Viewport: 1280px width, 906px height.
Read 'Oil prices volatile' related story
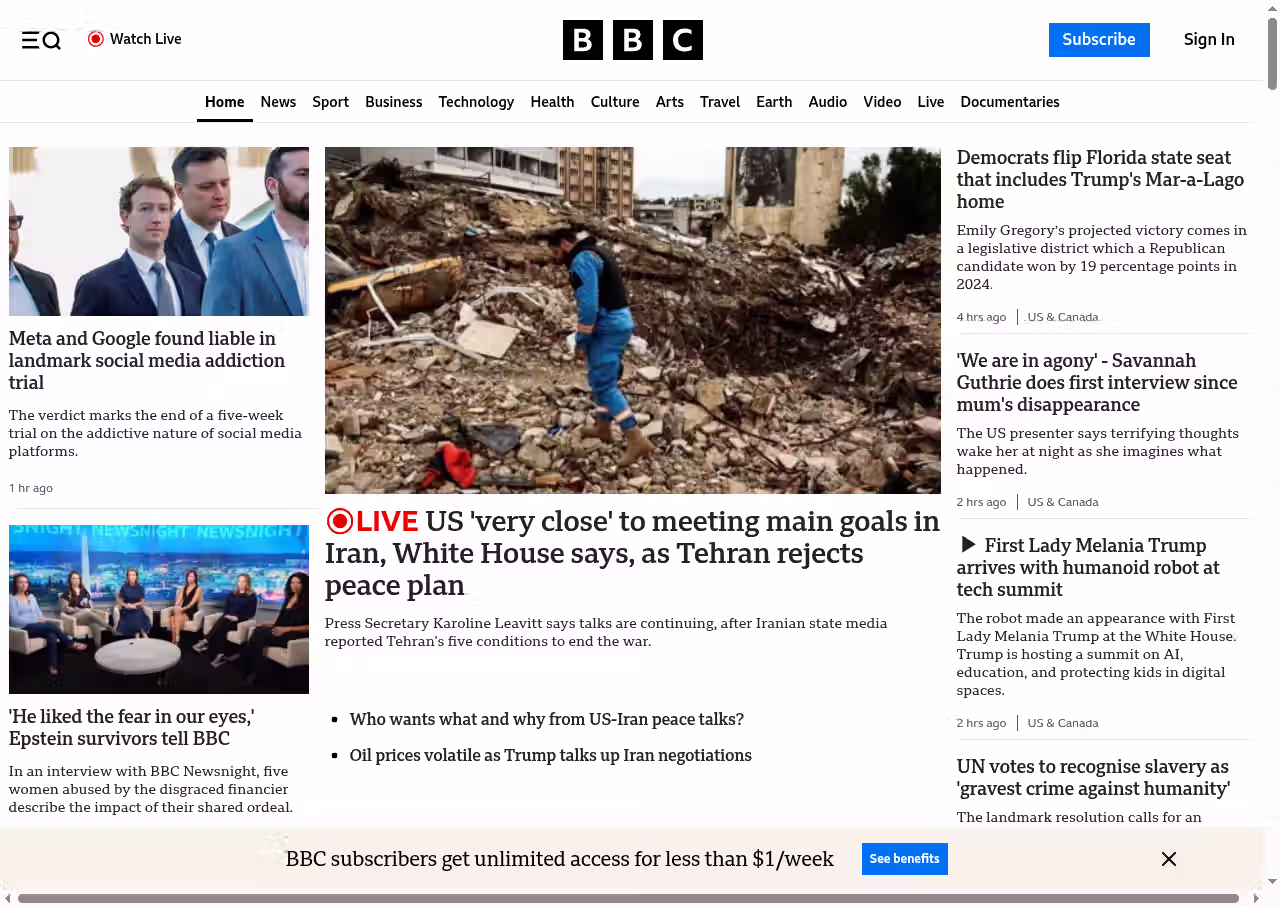550,755
